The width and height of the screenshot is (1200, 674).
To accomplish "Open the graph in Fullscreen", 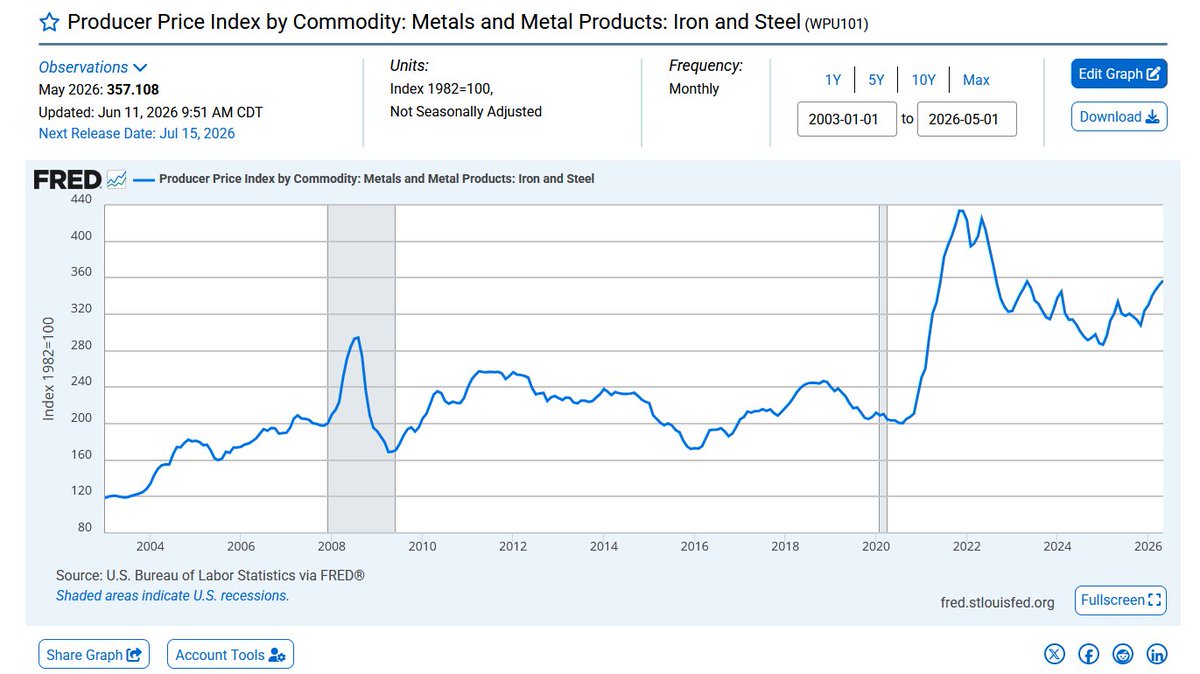I will click(x=1121, y=600).
